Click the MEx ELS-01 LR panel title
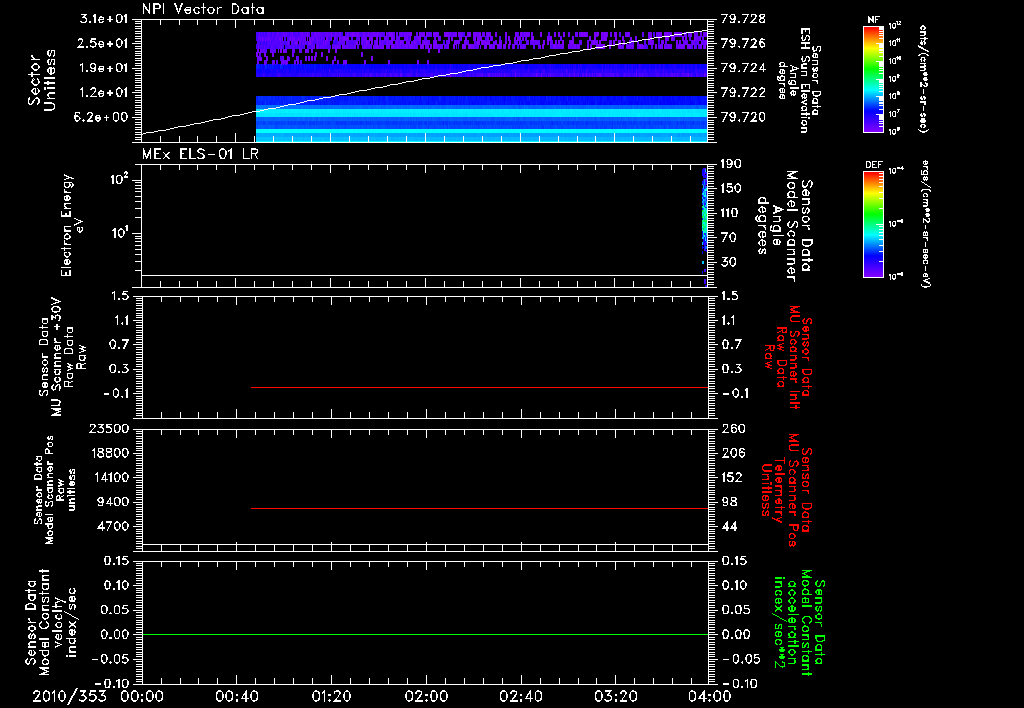Image resolution: width=1024 pixels, height=708 pixels. pos(200,153)
